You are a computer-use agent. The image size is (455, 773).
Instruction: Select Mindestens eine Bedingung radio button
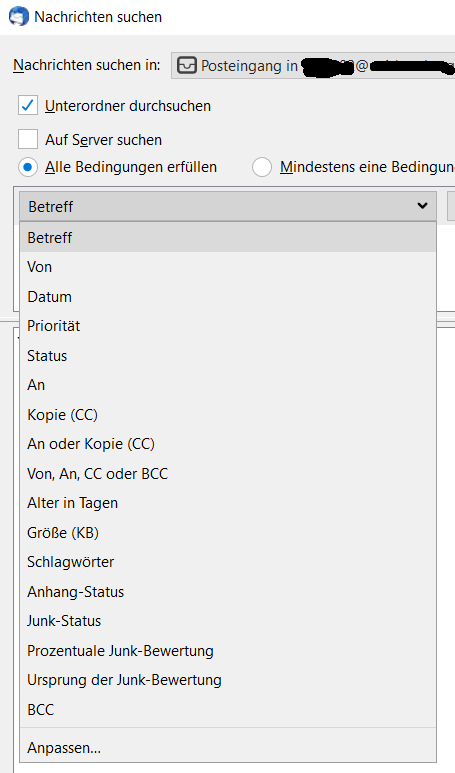(x=262, y=167)
